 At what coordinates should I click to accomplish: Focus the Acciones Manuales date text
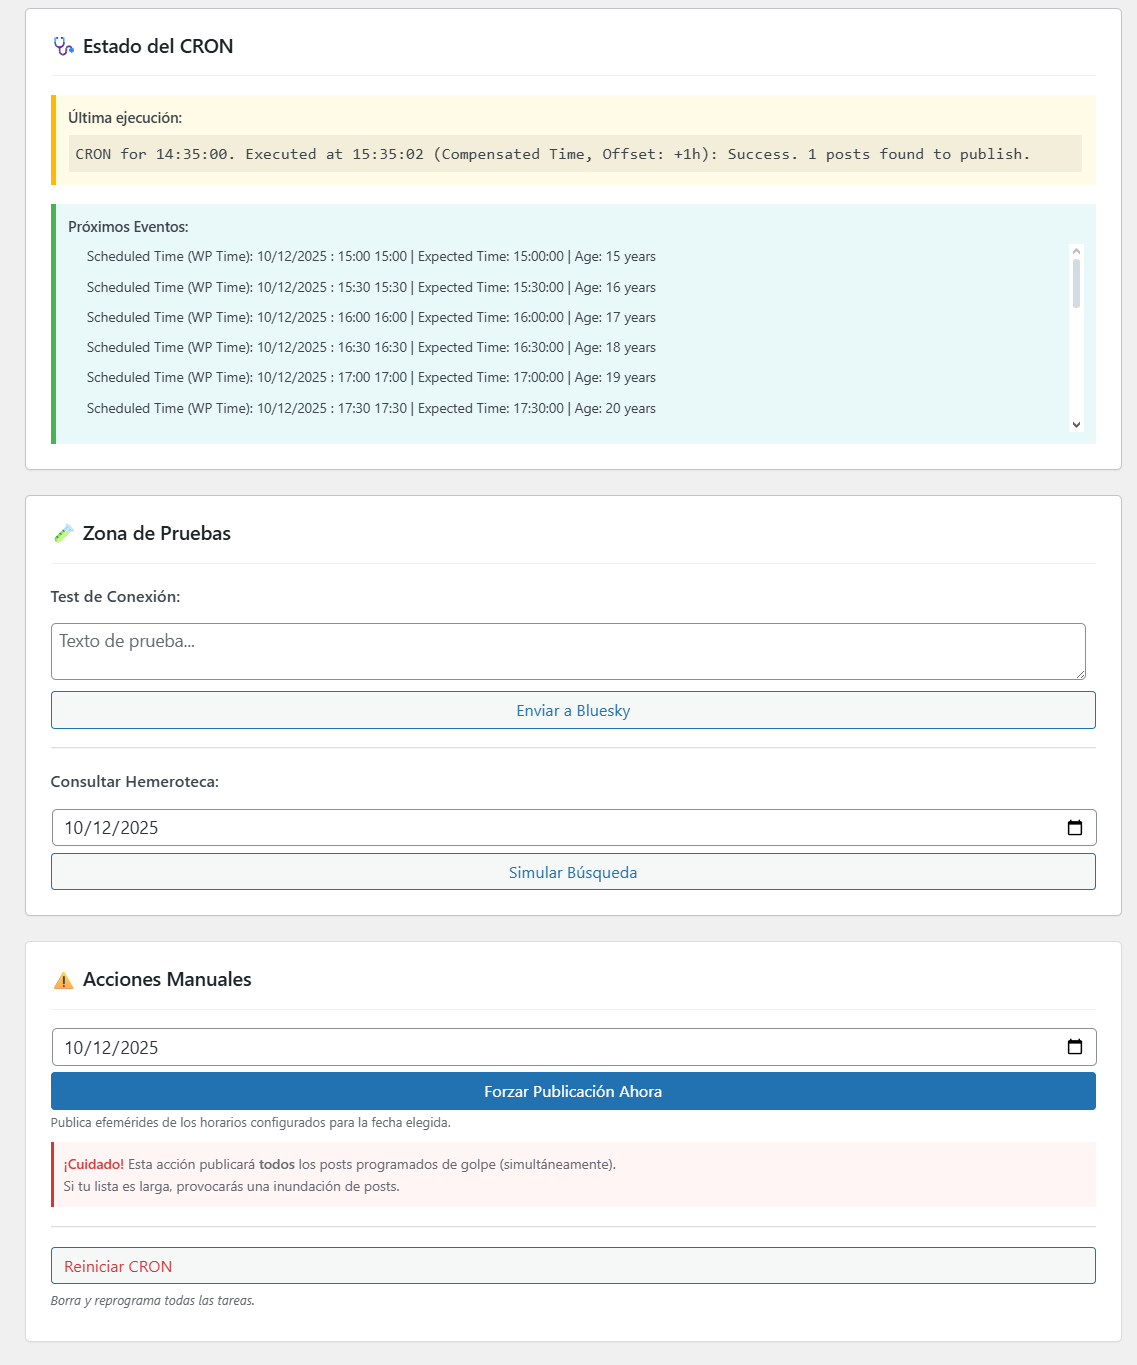tap(111, 1048)
